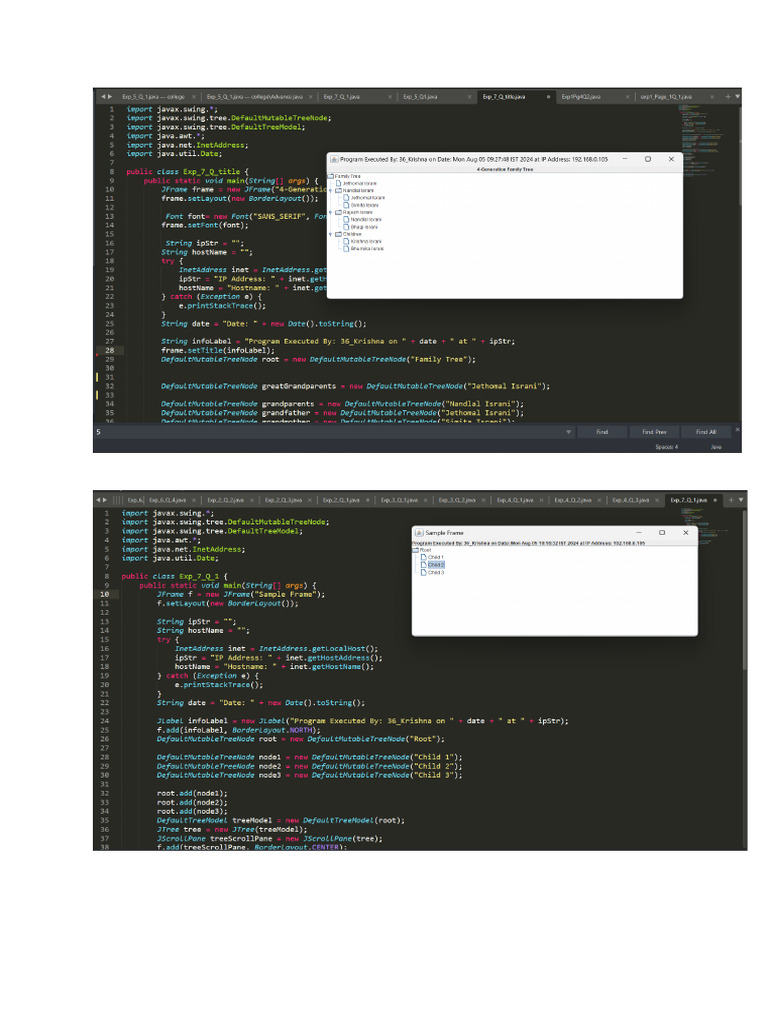Viewport: 768px width, 1024px height.
Task: Minimize the Sample Frame window
Action: pos(639,532)
